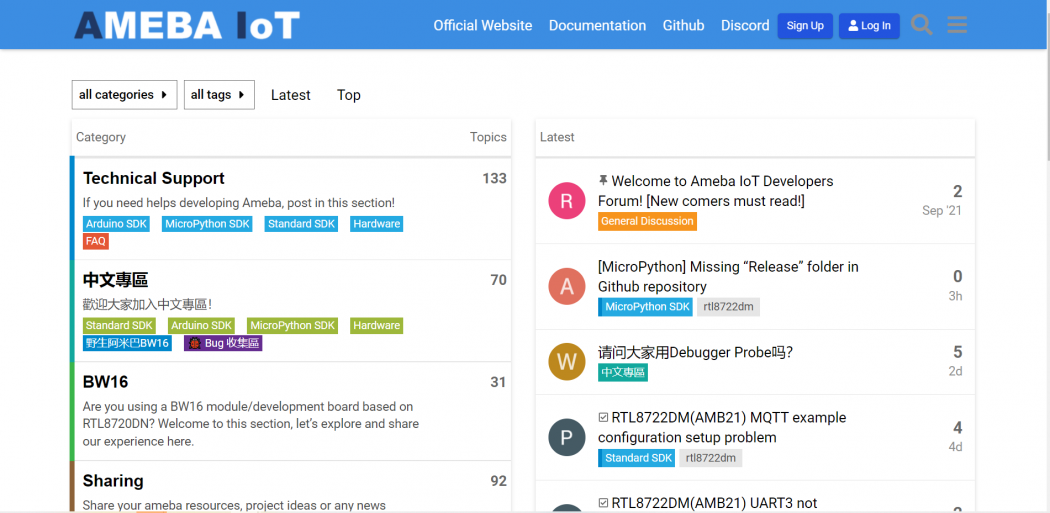Click the dark gray P user avatar
The width and height of the screenshot is (1050, 513).
567,437
